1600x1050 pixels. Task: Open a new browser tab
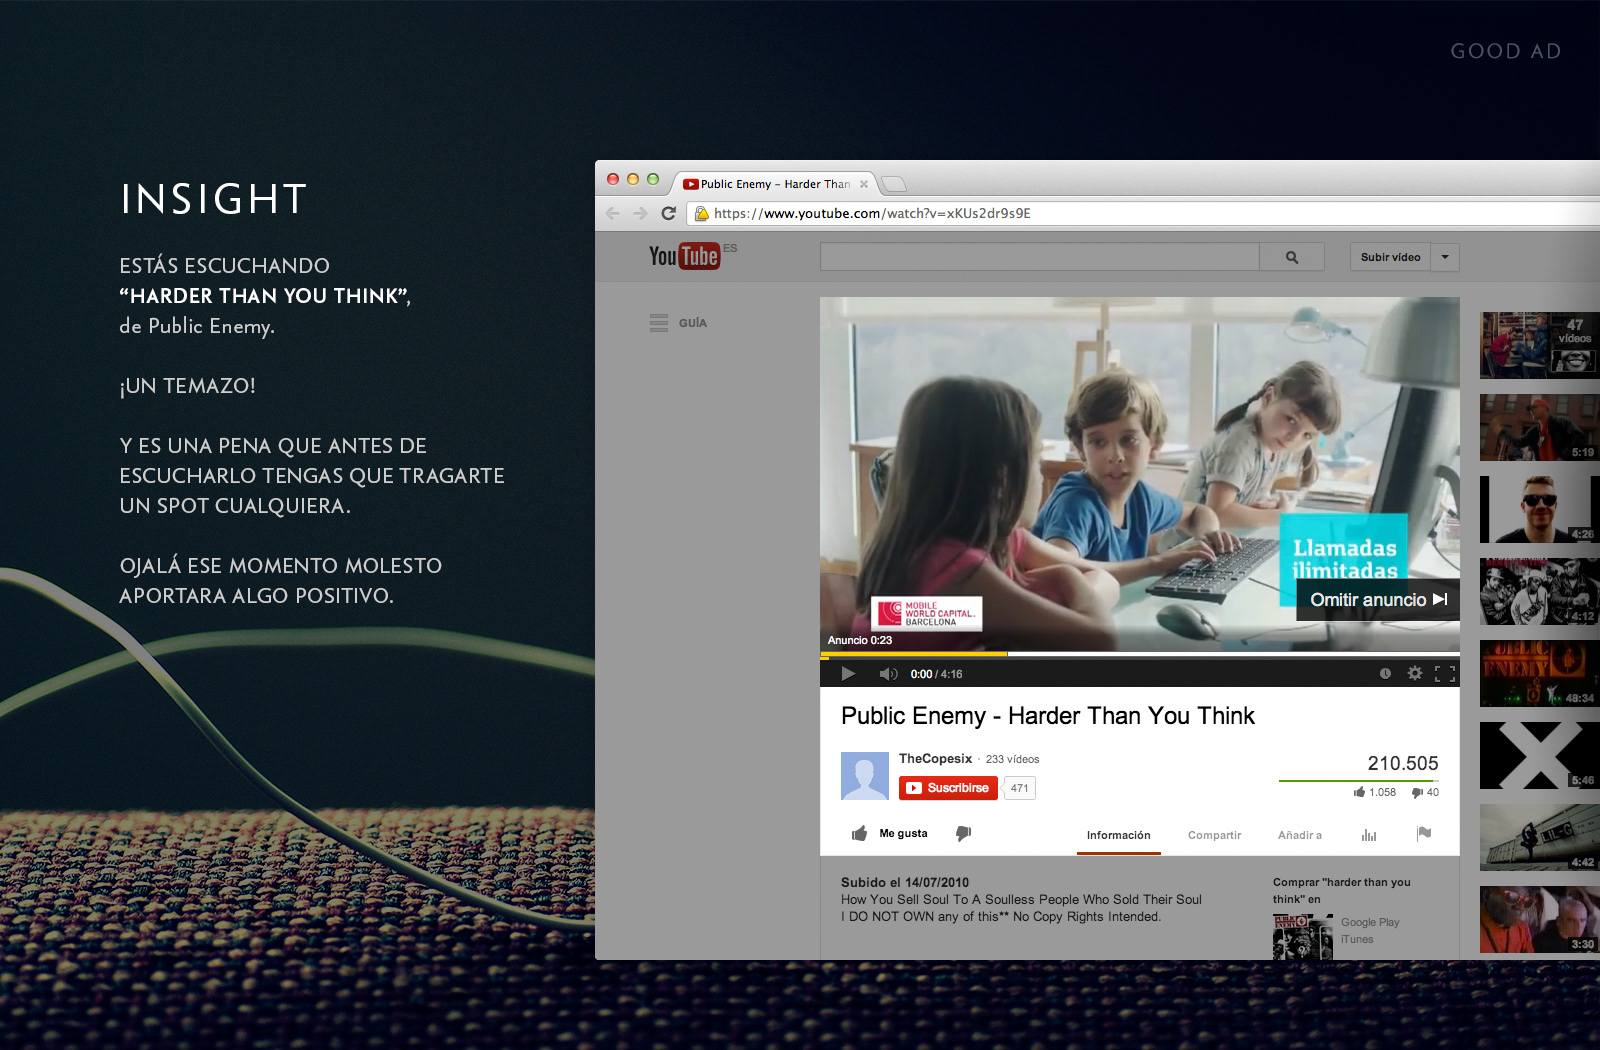tap(893, 184)
